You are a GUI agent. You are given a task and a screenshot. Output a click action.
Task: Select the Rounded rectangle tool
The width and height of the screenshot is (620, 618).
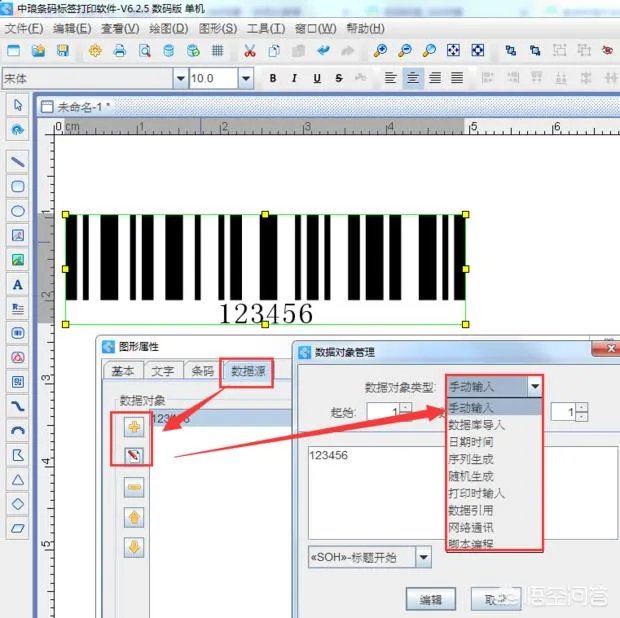pos(18,186)
